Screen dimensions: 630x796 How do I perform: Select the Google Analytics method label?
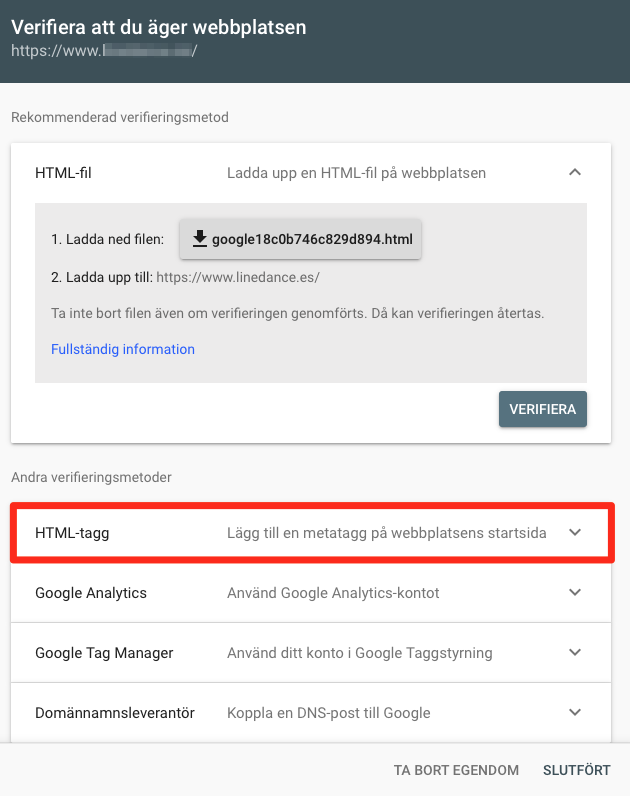(x=91, y=593)
